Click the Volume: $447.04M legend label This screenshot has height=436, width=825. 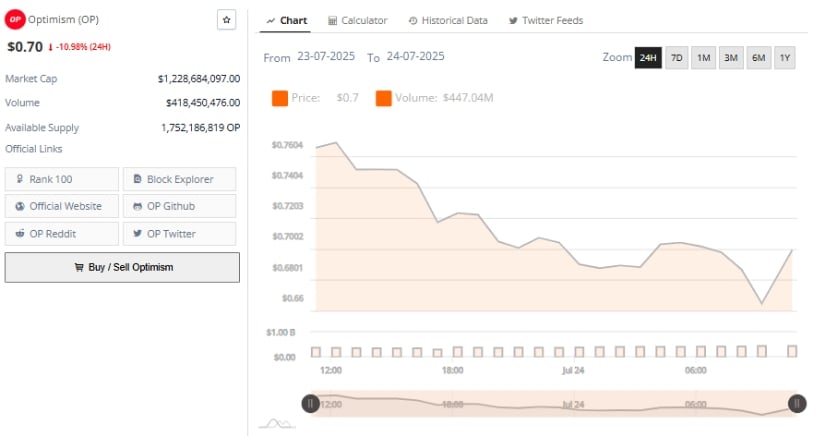[444, 98]
